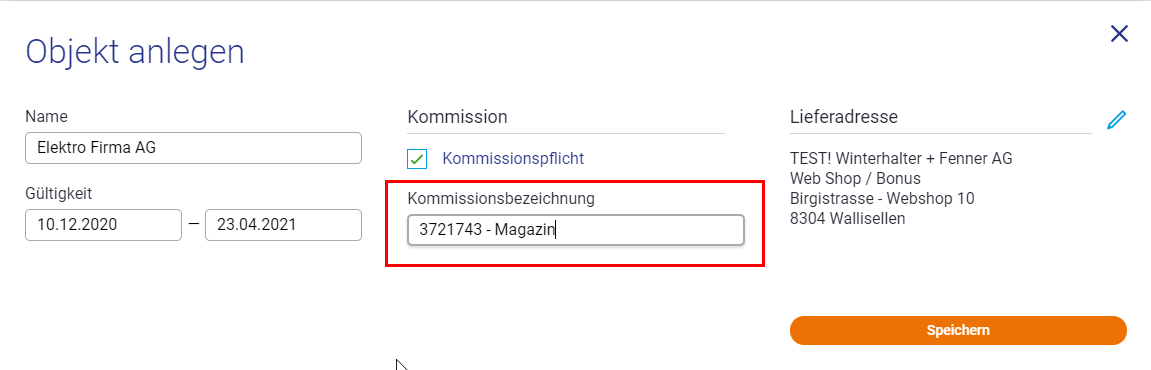Screen dimensions: 1151x370
Task: Select the Web Shop / Bonus address line
Action: (855, 178)
